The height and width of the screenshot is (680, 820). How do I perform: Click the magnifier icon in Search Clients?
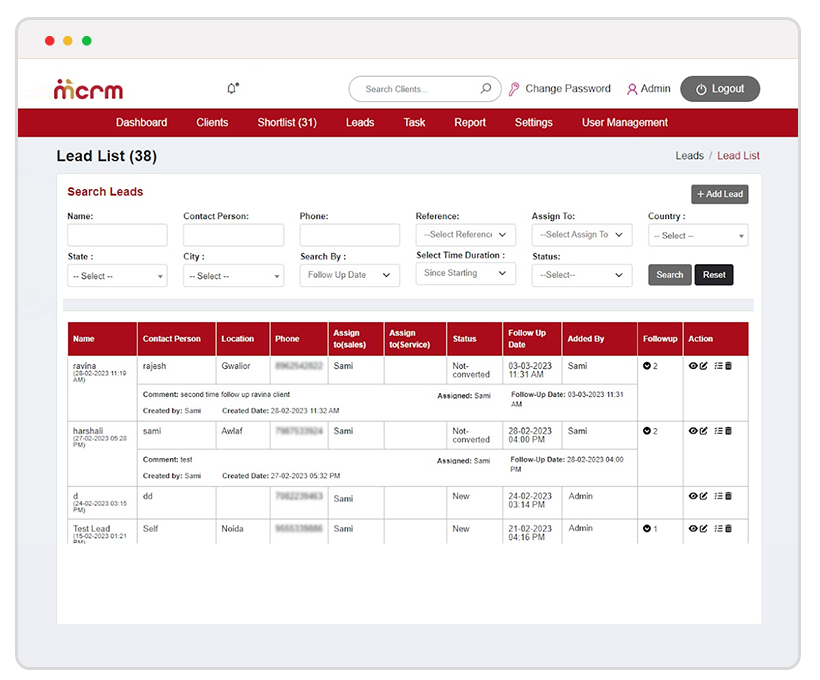(x=486, y=89)
